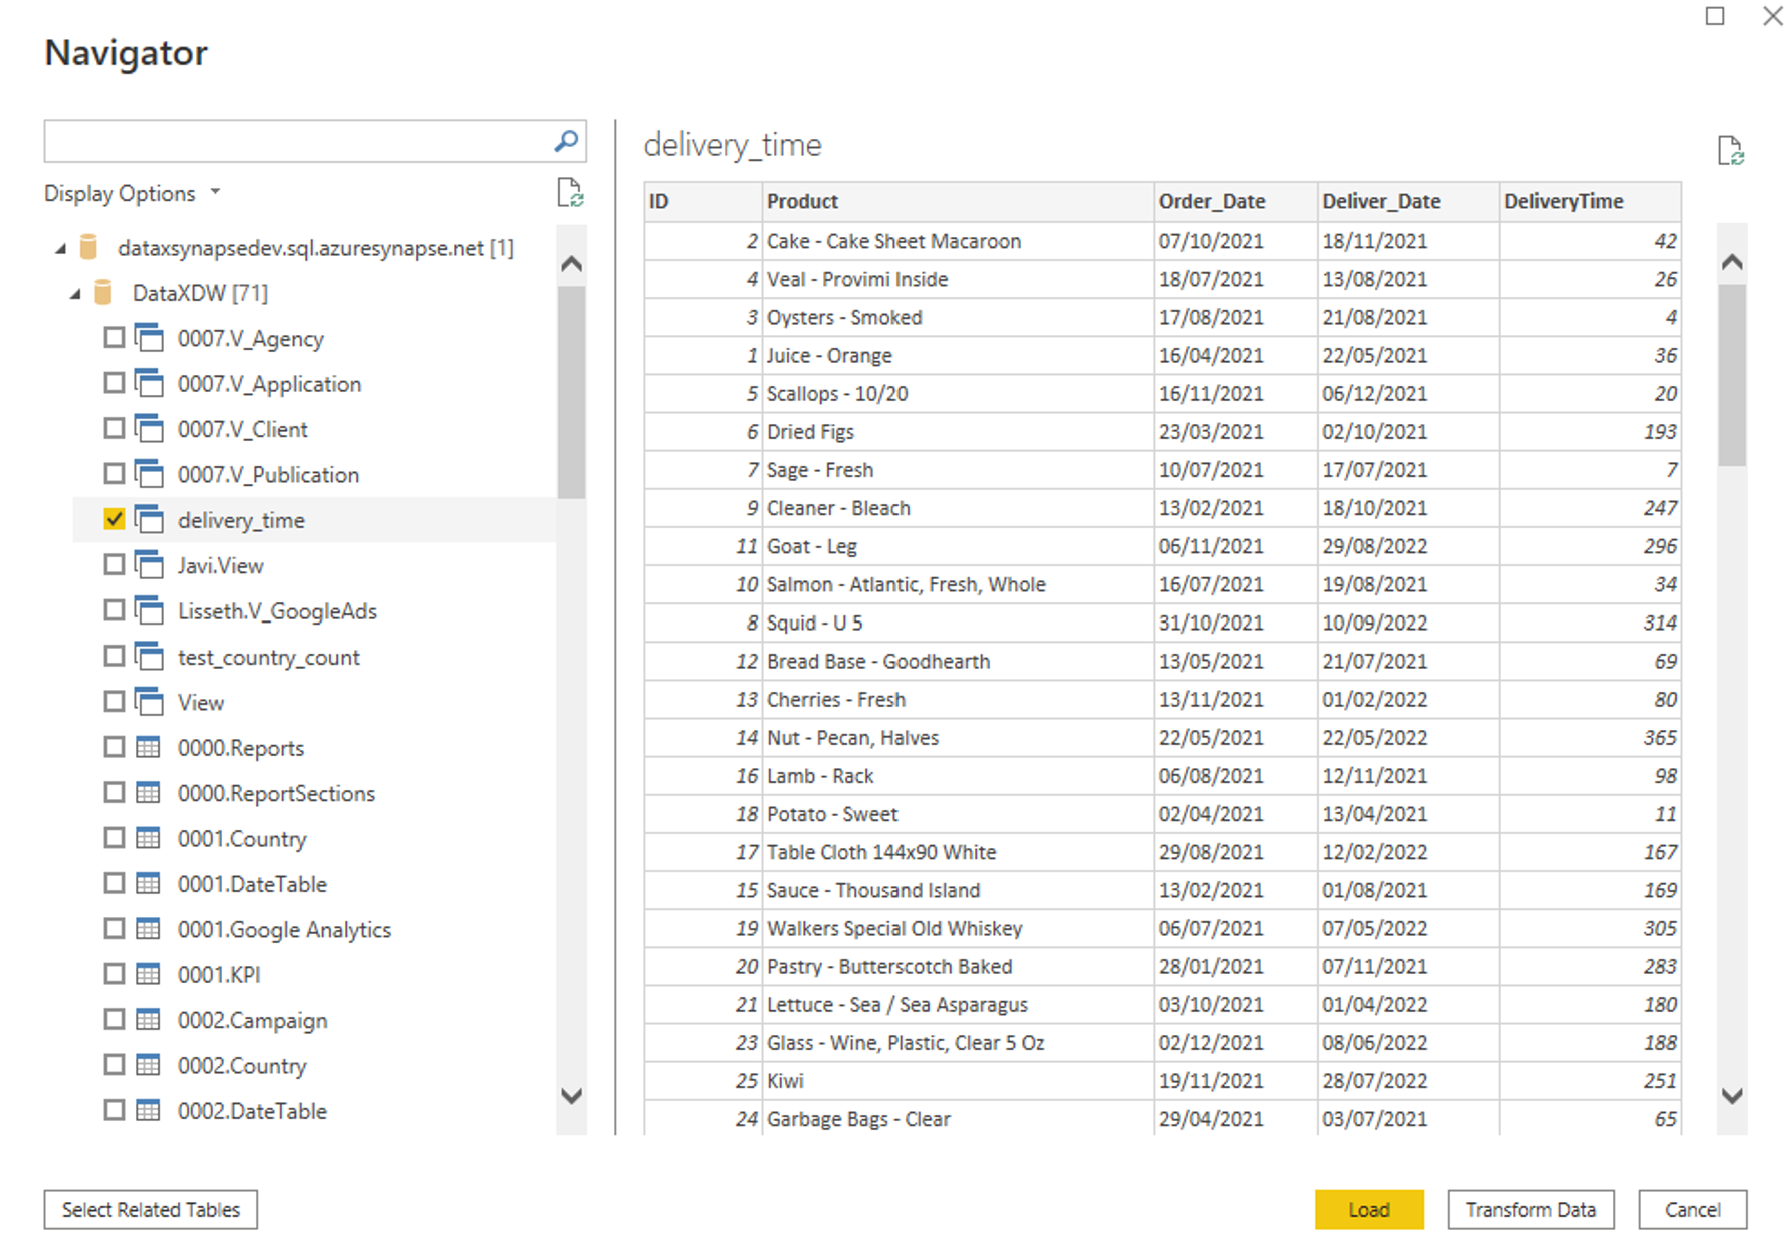Collapse the DataXDW database node
The image size is (1790, 1240).
76,294
